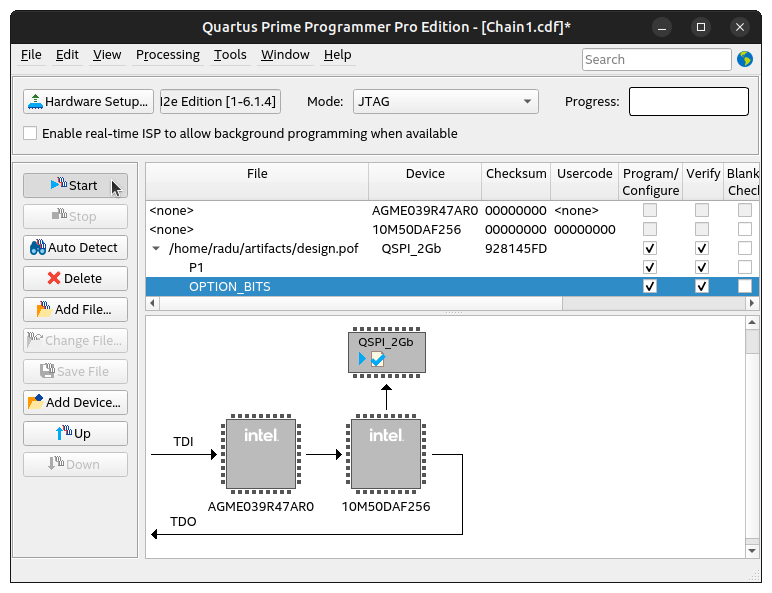This screenshot has height=593, width=772.
Task: Click the Add File button
Action: point(75,309)
